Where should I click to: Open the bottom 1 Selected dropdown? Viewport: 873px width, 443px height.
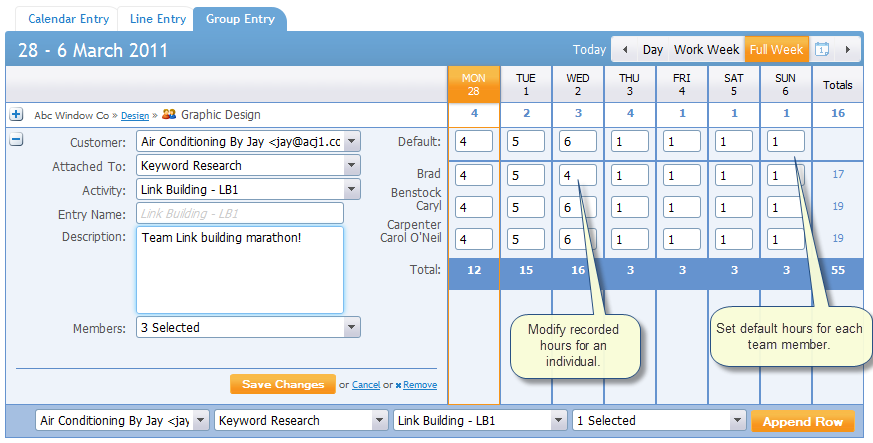tap(660, 421)
